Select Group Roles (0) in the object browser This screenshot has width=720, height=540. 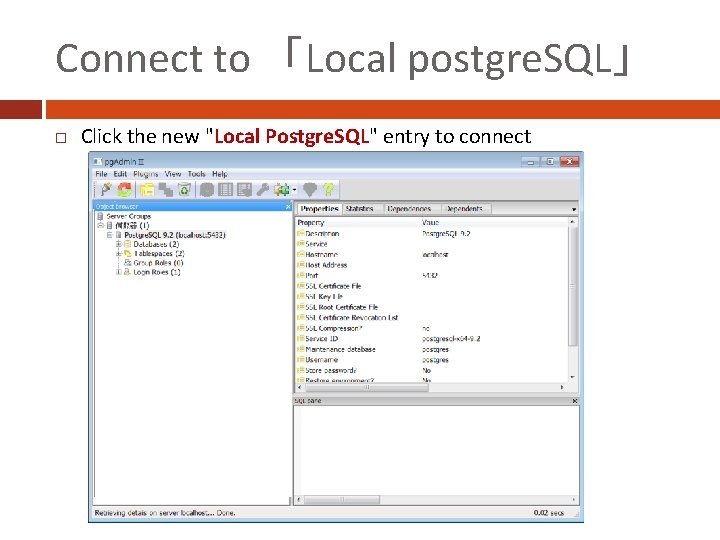tap(158, 263)
